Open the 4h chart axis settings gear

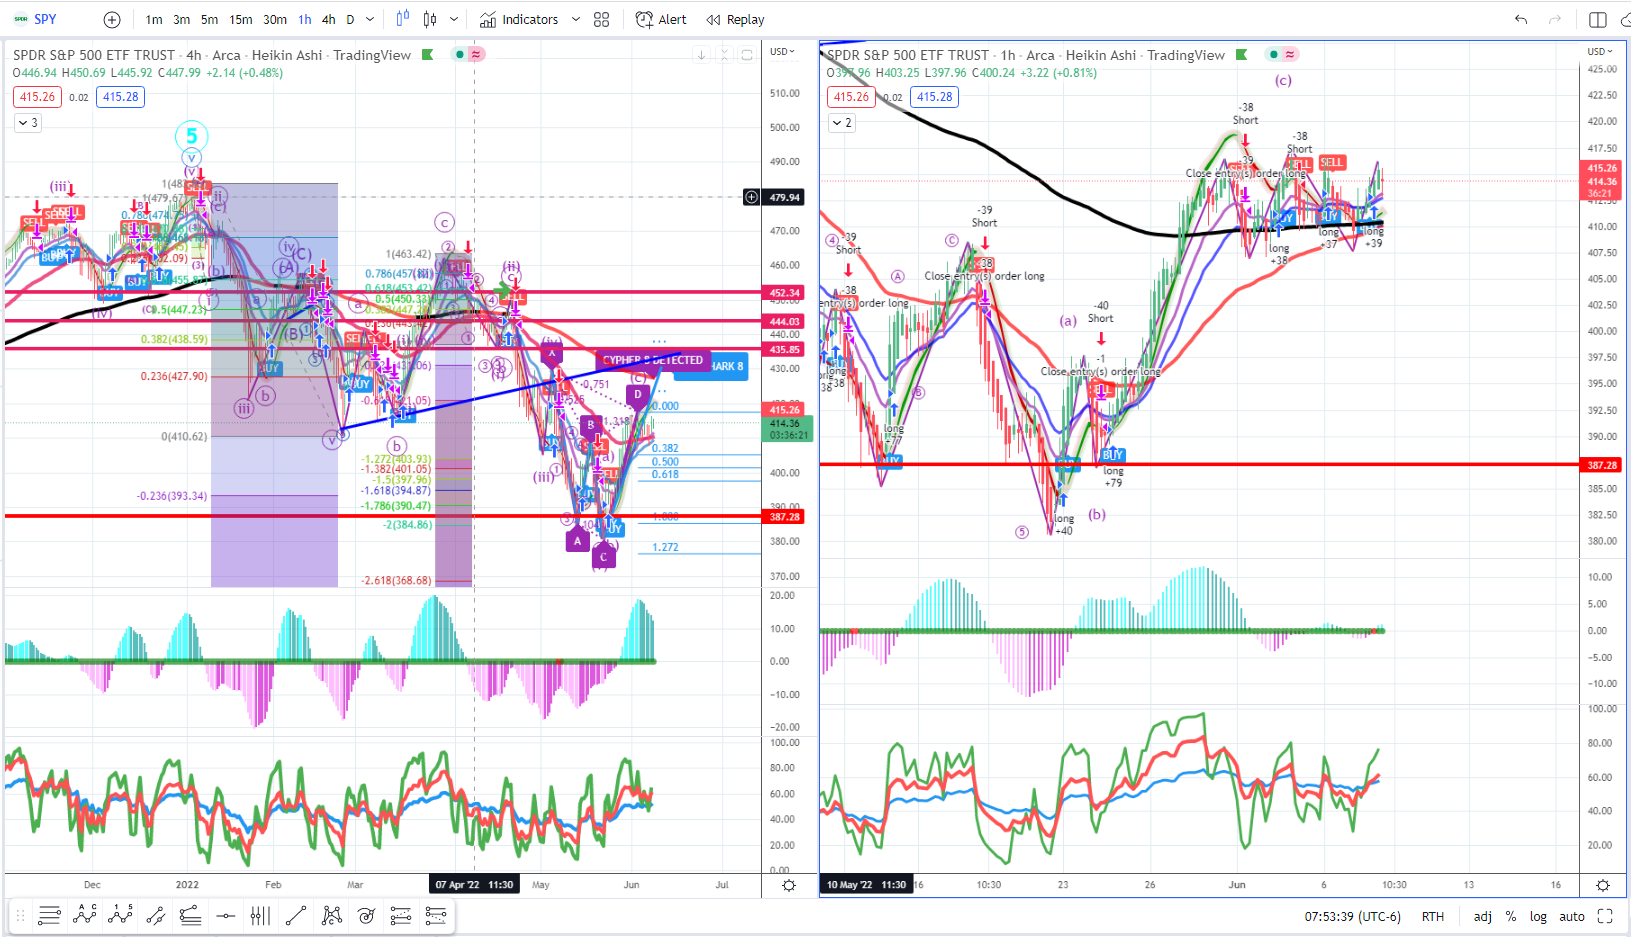(789, 885)
